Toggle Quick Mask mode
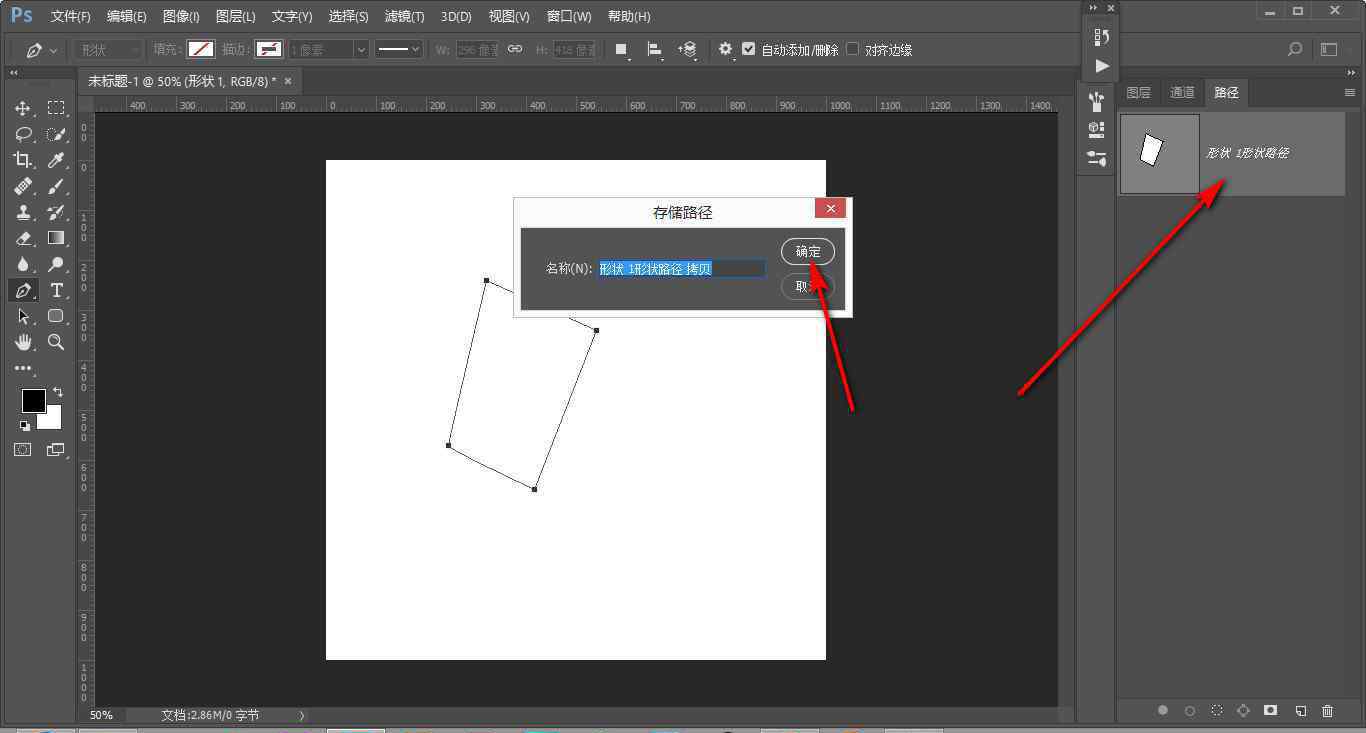This screenshot has height=733, width=1366. click(x=23, y=450)
